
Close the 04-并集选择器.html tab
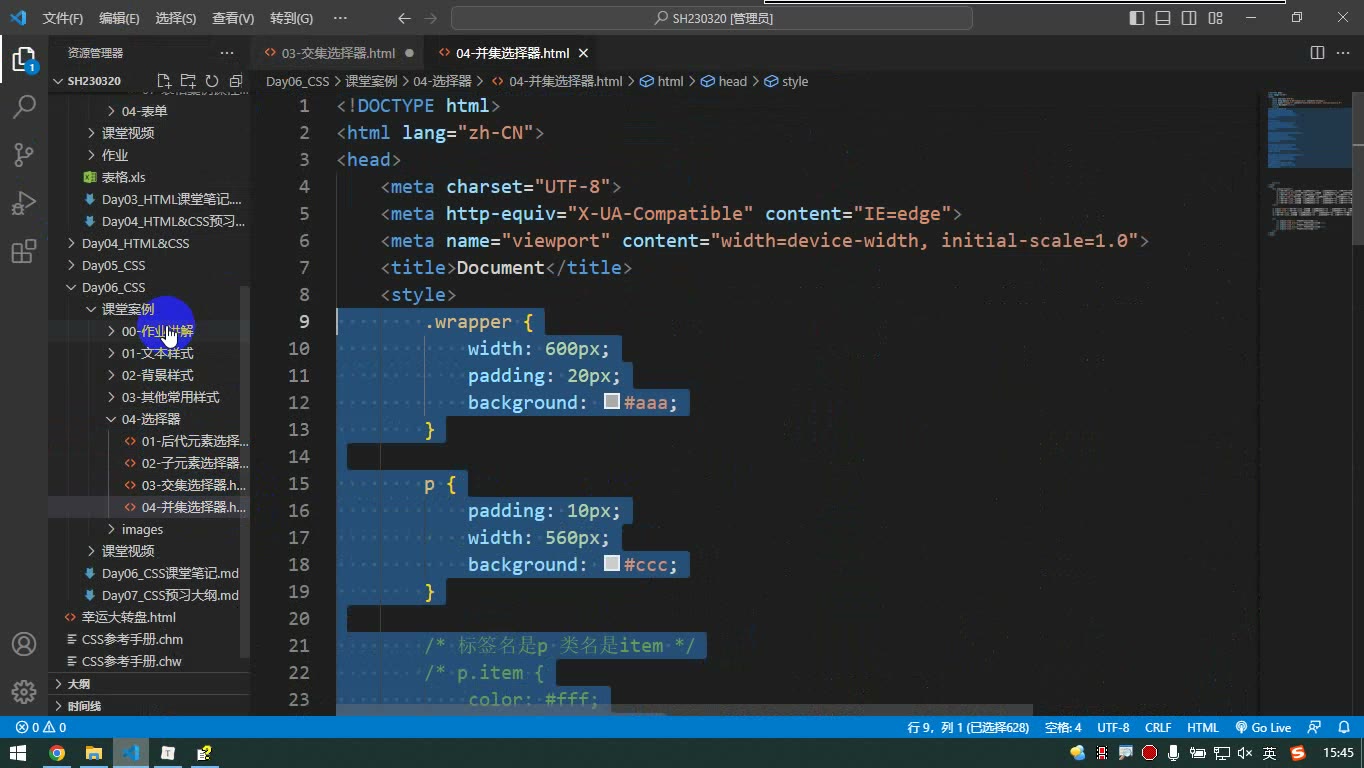pyautogui.click(x=584, y=53)
